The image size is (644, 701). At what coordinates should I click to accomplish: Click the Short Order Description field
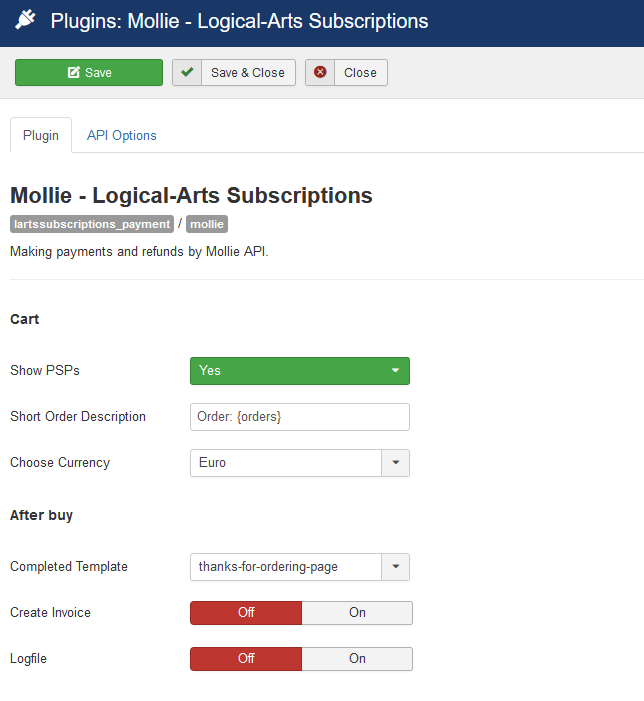pyautogui.click(x=300, y=417)
